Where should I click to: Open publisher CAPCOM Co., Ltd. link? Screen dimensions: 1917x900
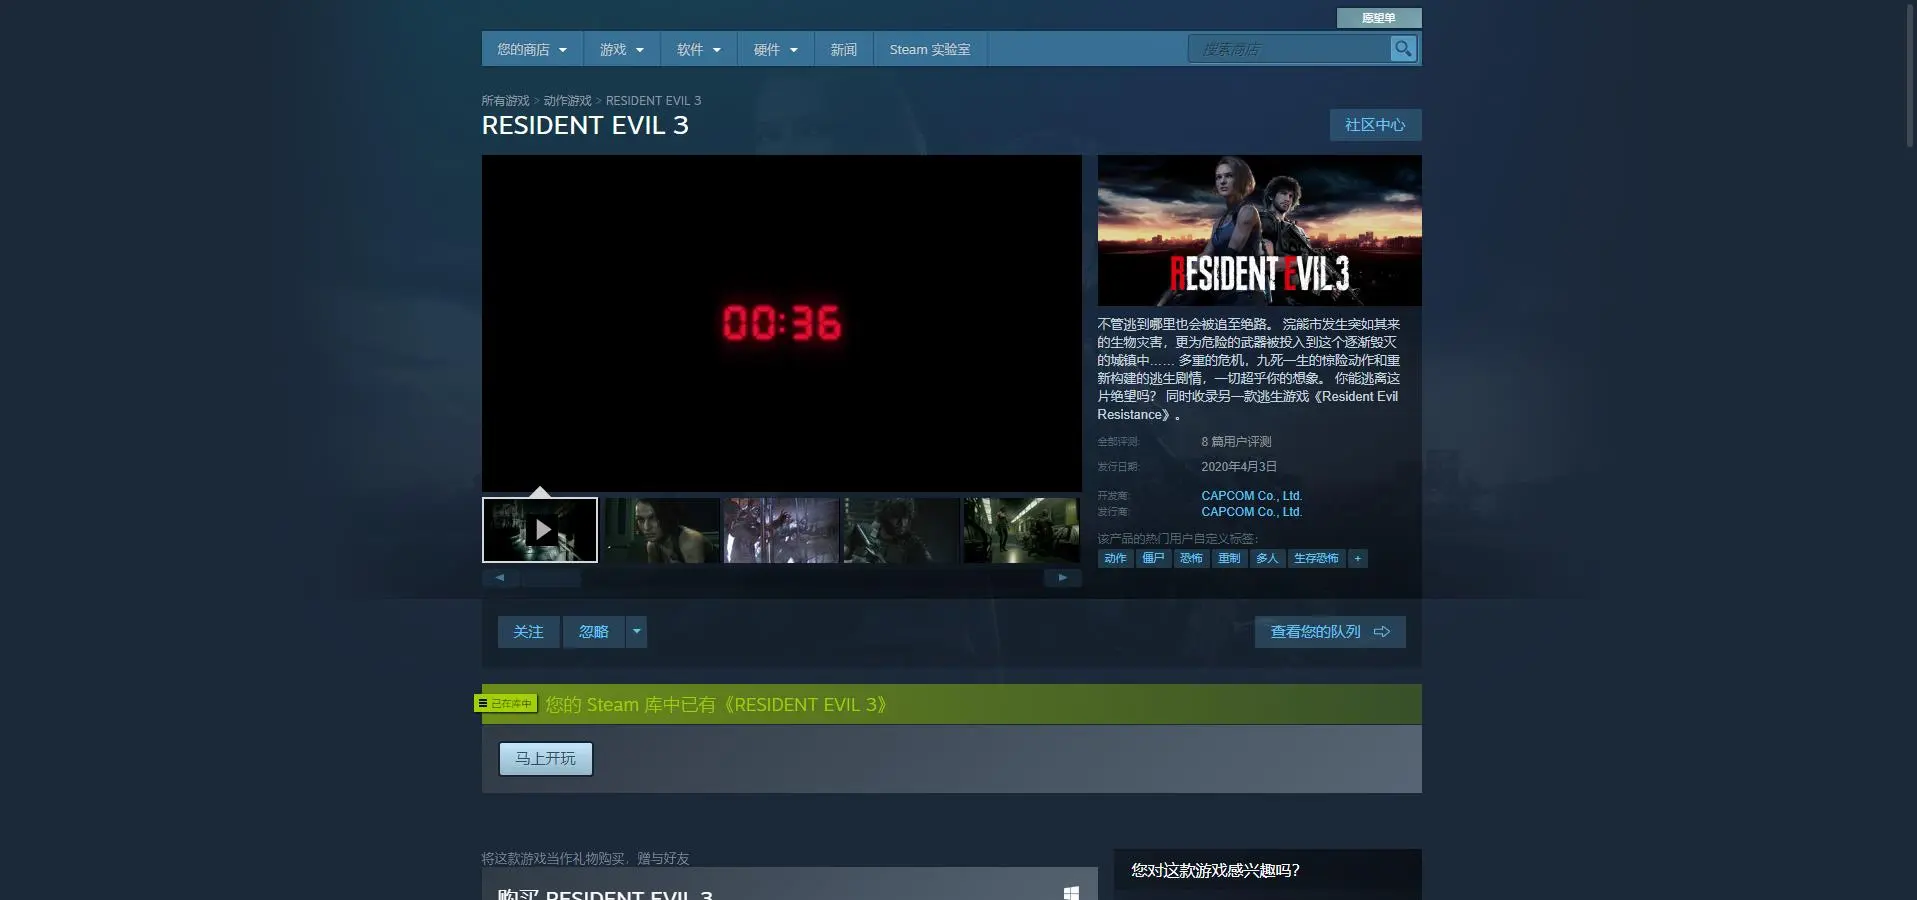pyautogui.click(x=1251, y=512)
